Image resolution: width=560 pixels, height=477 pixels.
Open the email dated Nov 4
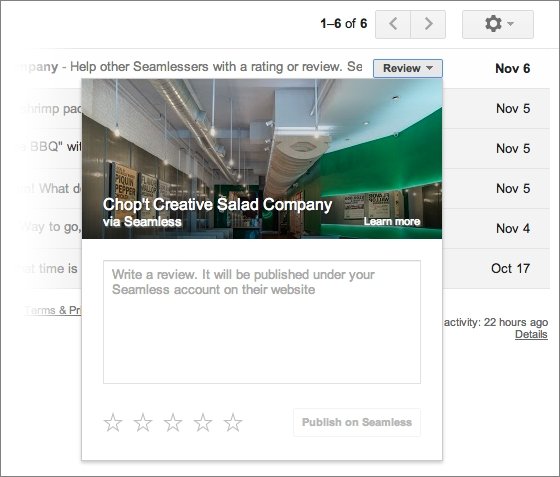click(513, 229)
